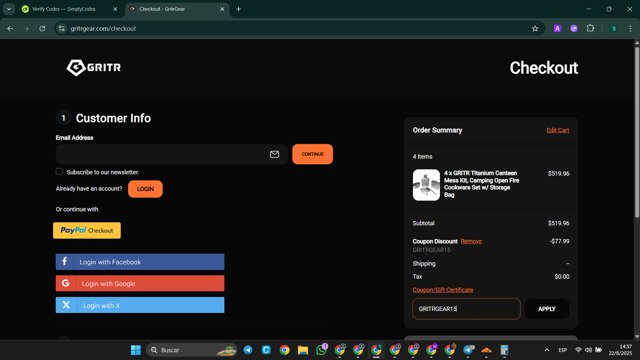Click the coupon code field with GRITRGEAR15
This screenshot has width=640, height=360.
pos(467,309)
